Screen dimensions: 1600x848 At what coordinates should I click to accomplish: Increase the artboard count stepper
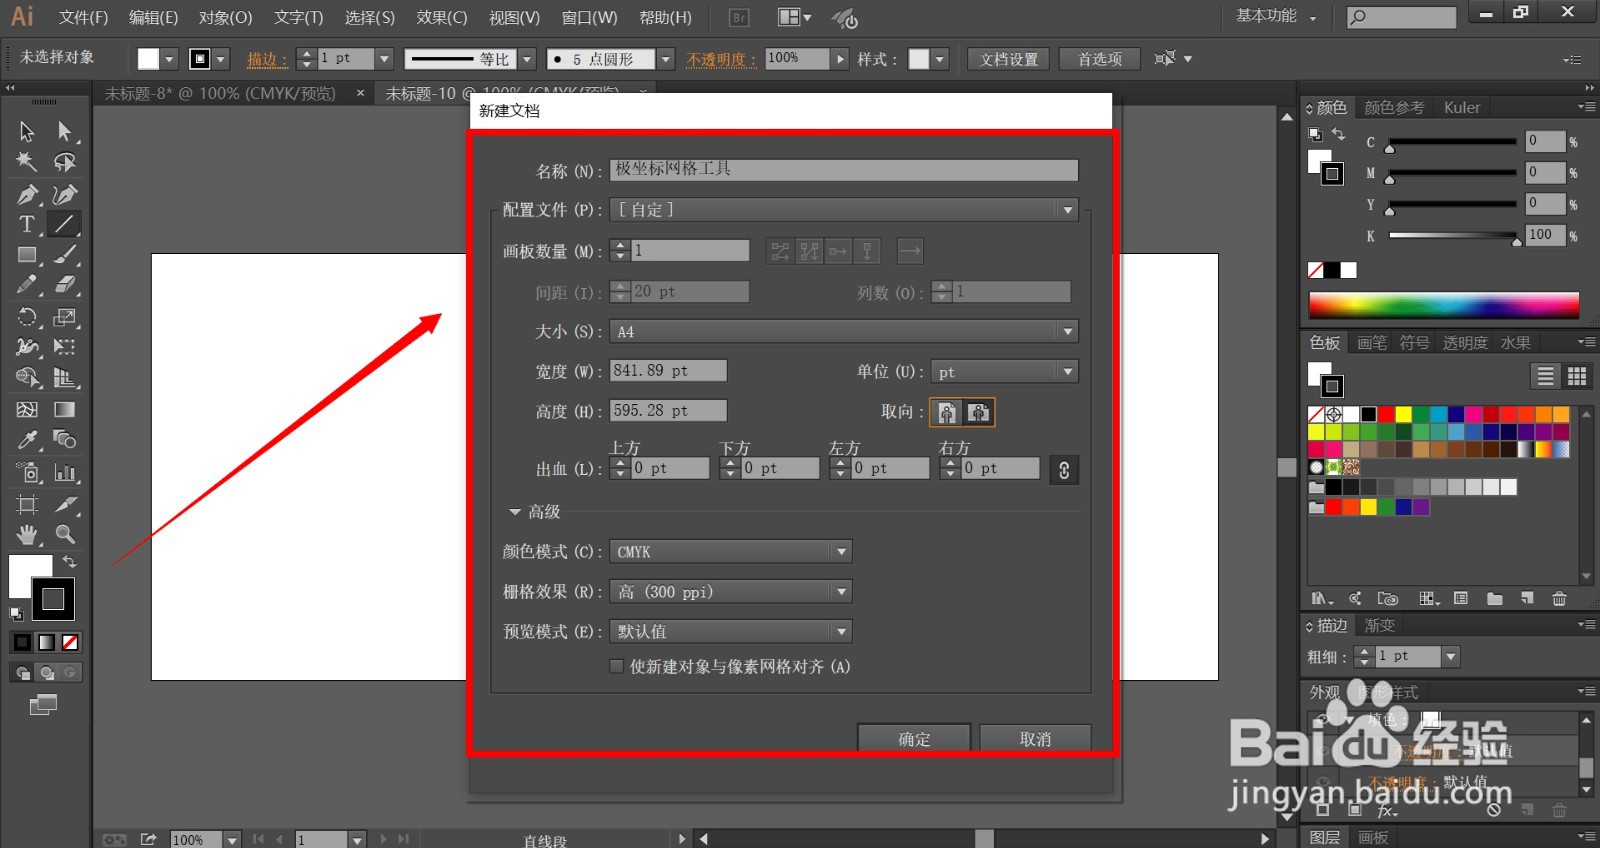point(620,245)
